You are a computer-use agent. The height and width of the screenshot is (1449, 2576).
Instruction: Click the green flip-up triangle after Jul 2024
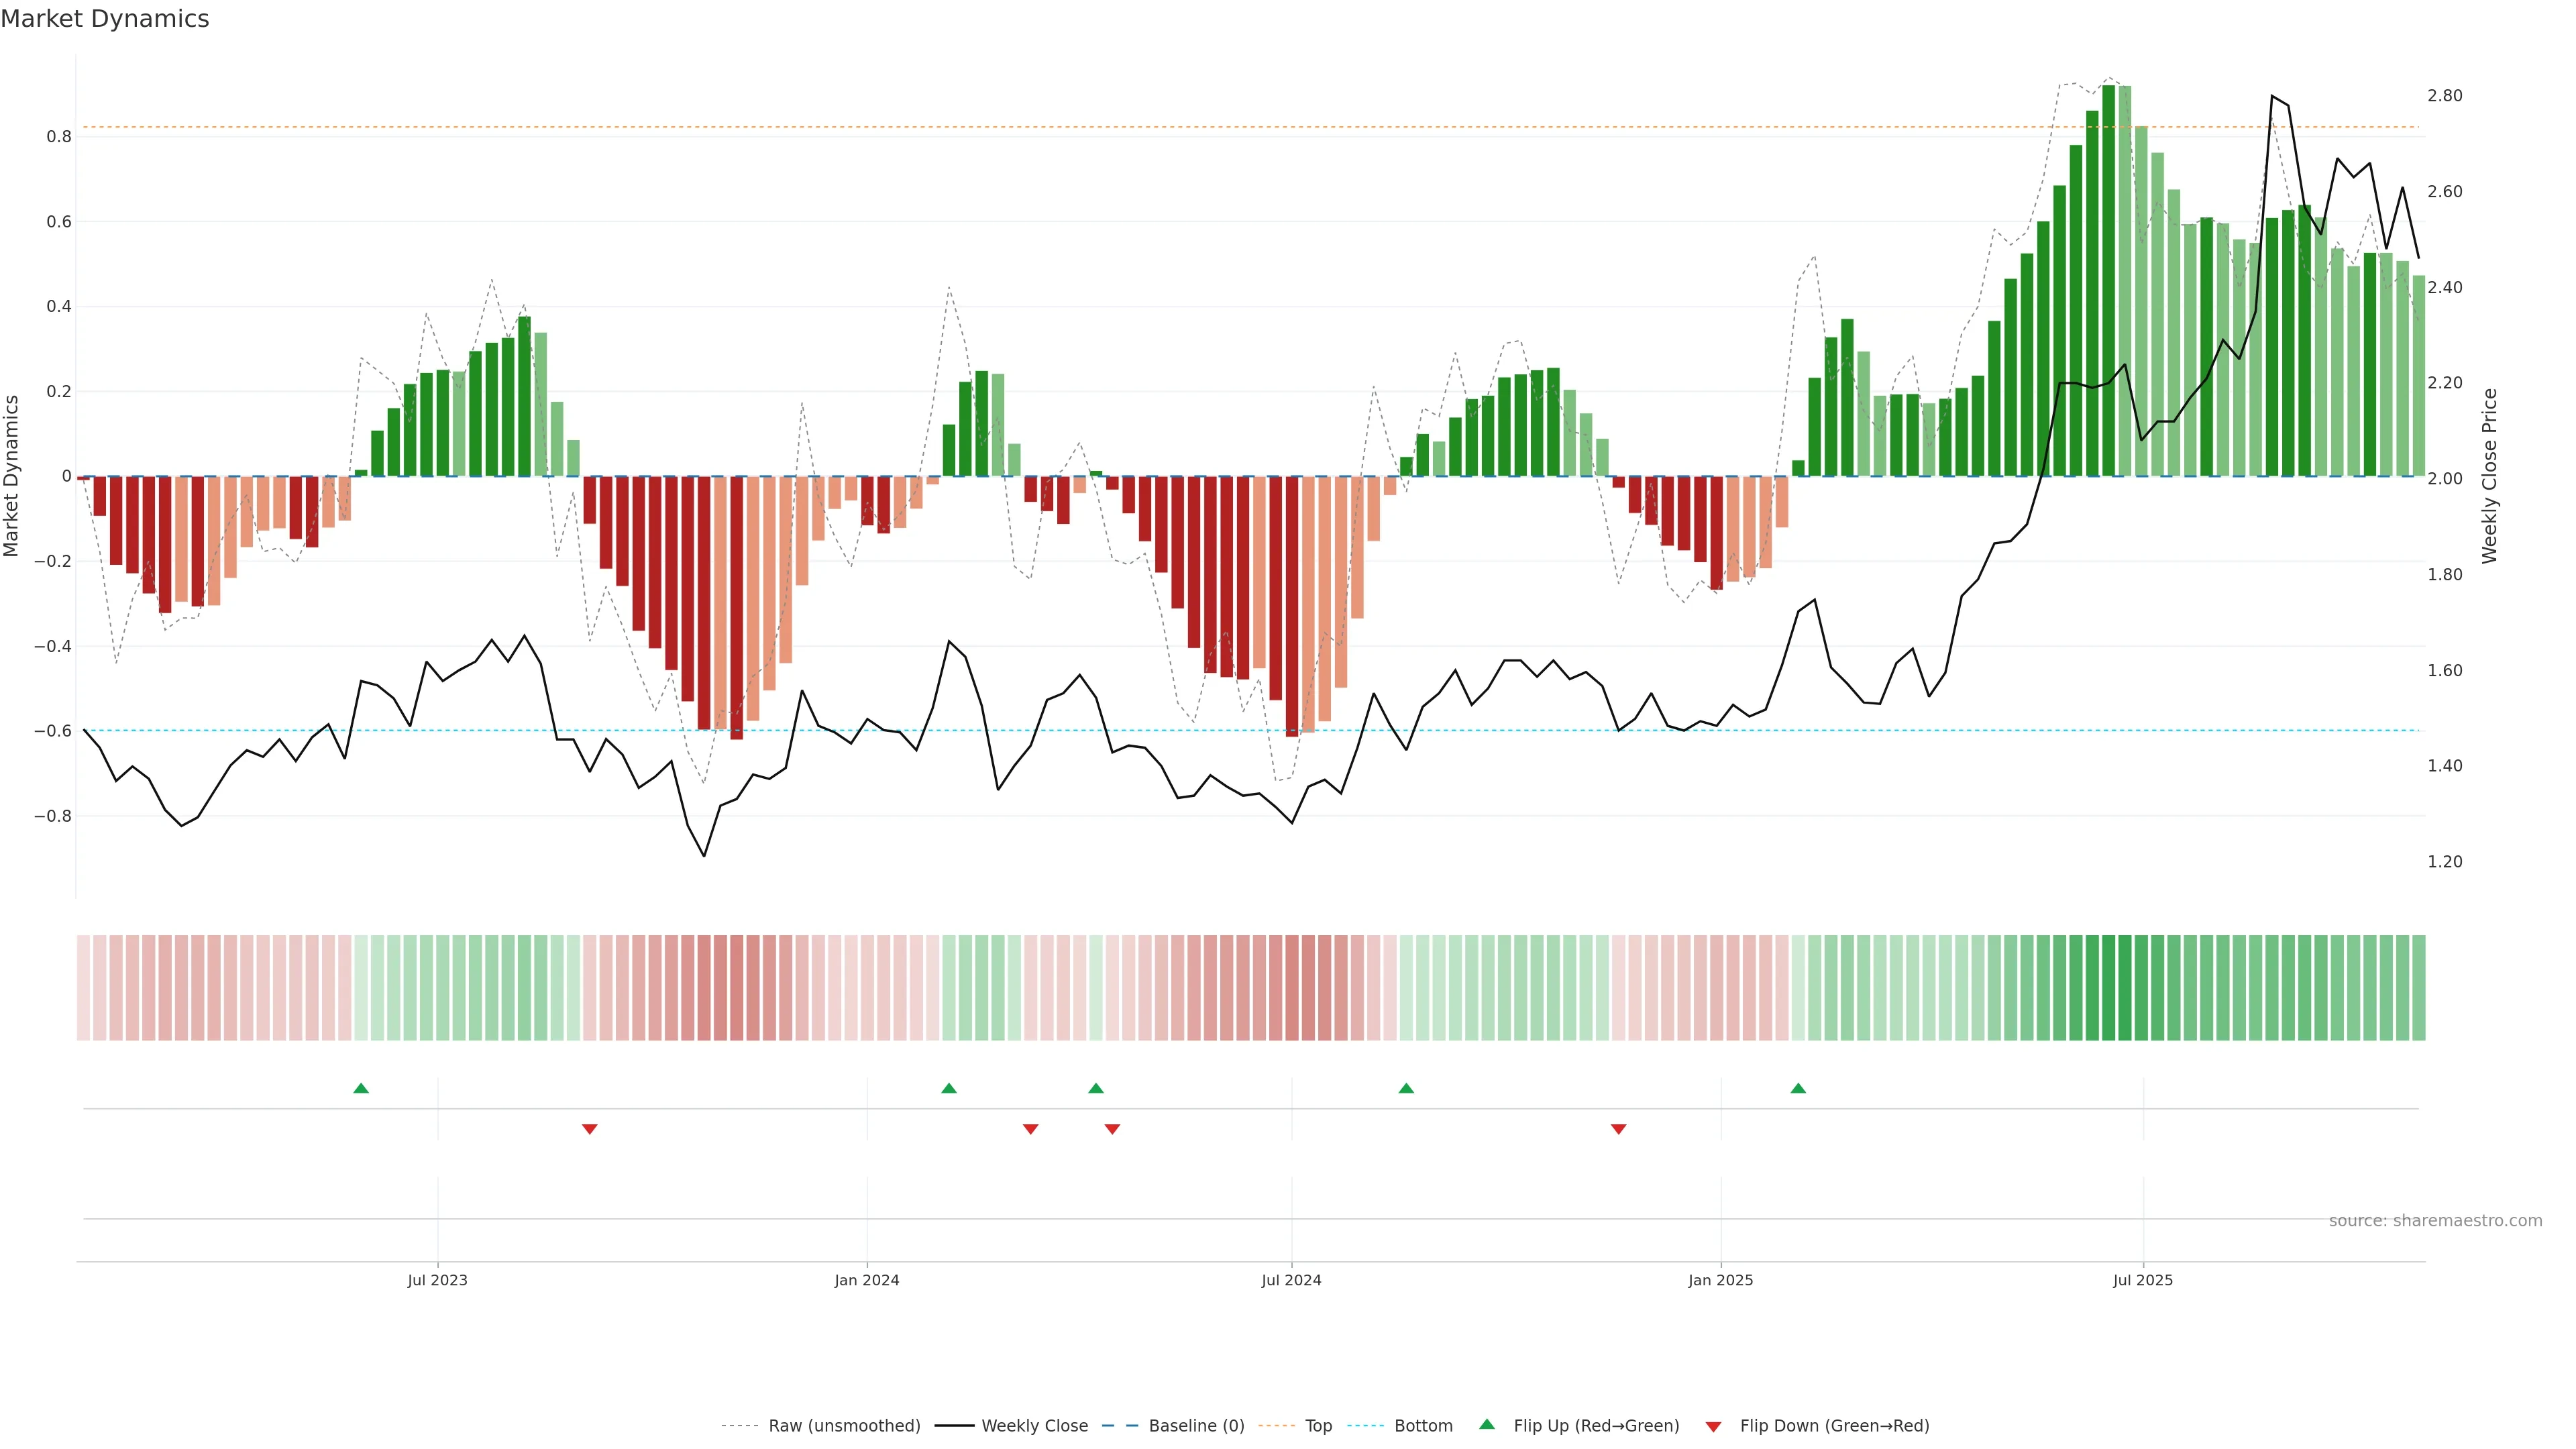(x=1406, y=1088)
